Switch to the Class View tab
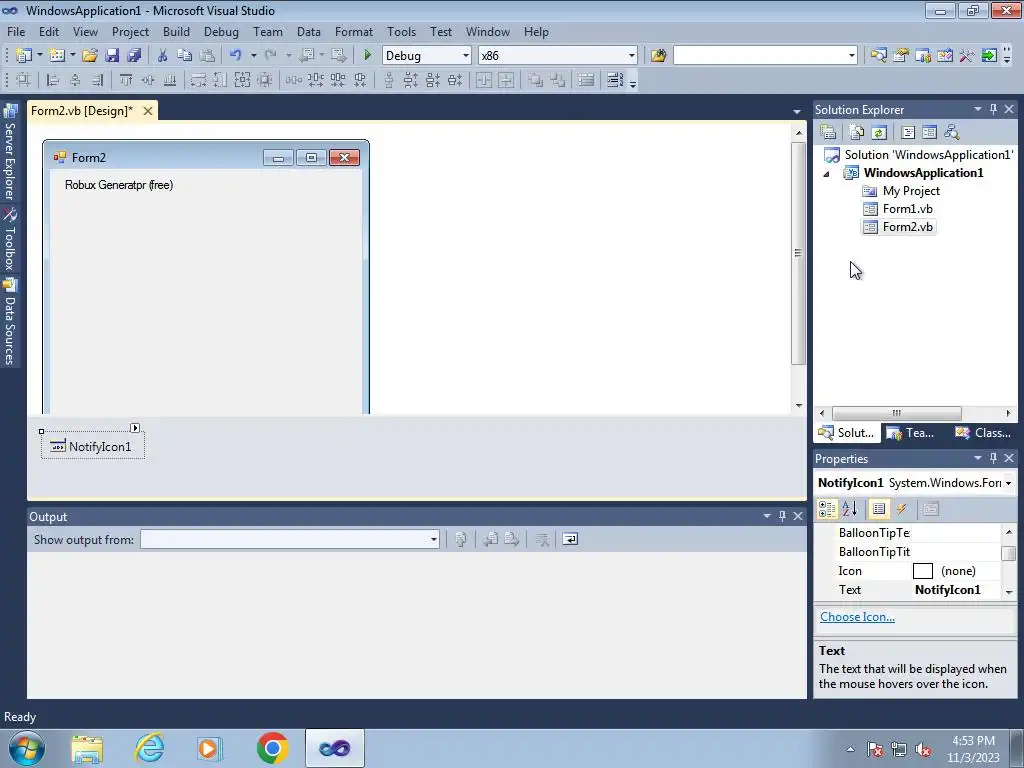 click(984, 432)
